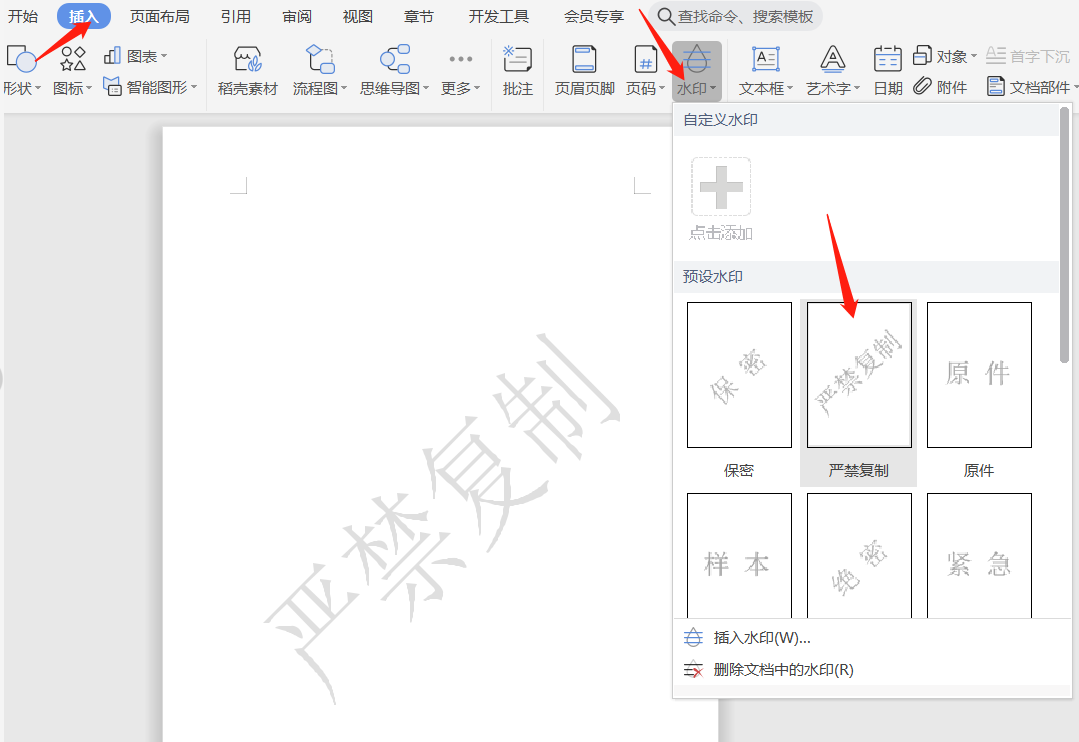Choose 插入水印(W)... menu entry
Image resolution: width=1079 pixels, height=742 pixels.
click(x=762, y=638)
